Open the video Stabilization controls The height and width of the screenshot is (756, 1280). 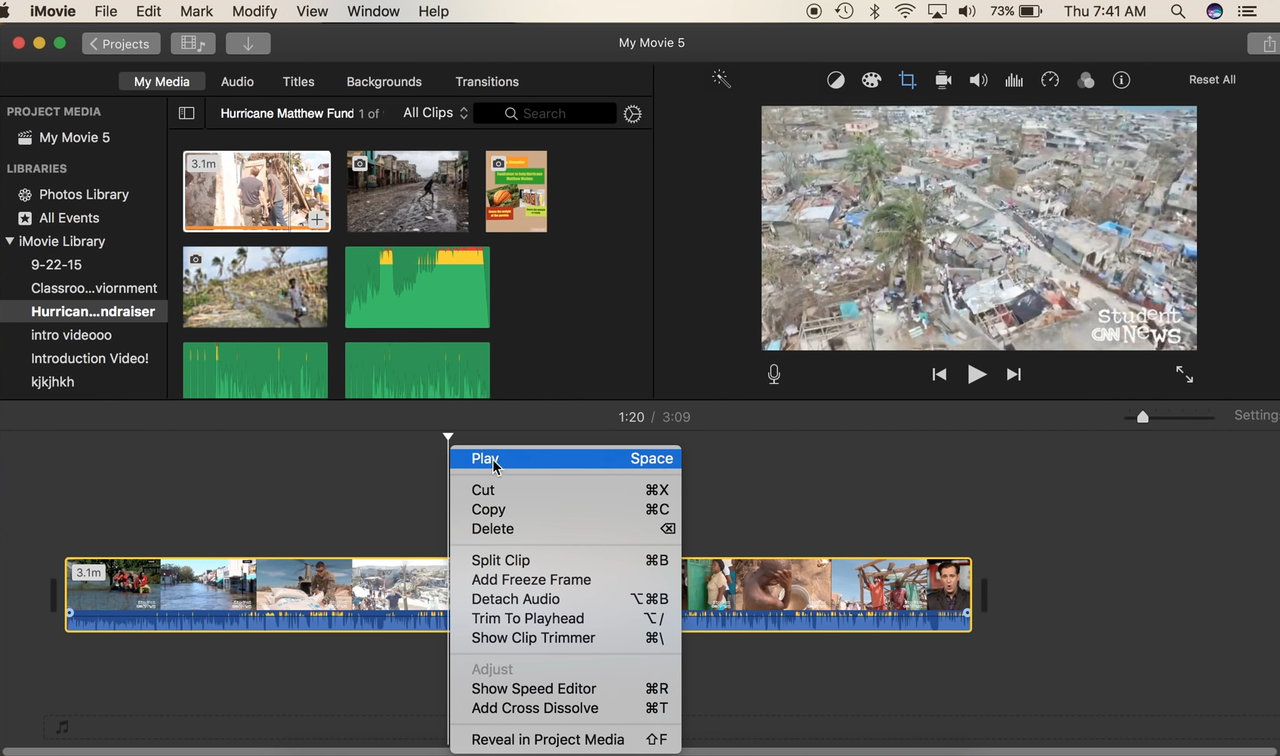click(x=943, y=80)
